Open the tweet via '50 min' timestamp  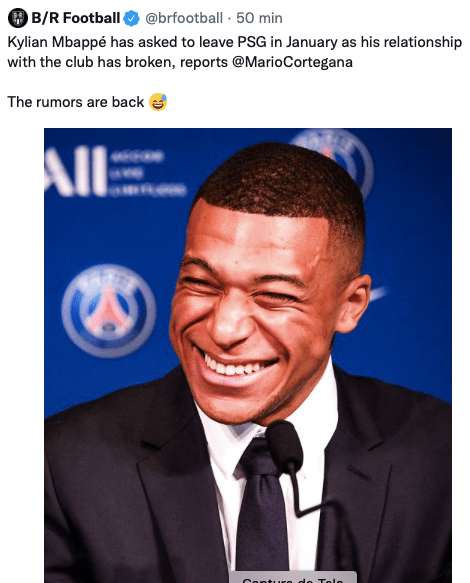259,18
